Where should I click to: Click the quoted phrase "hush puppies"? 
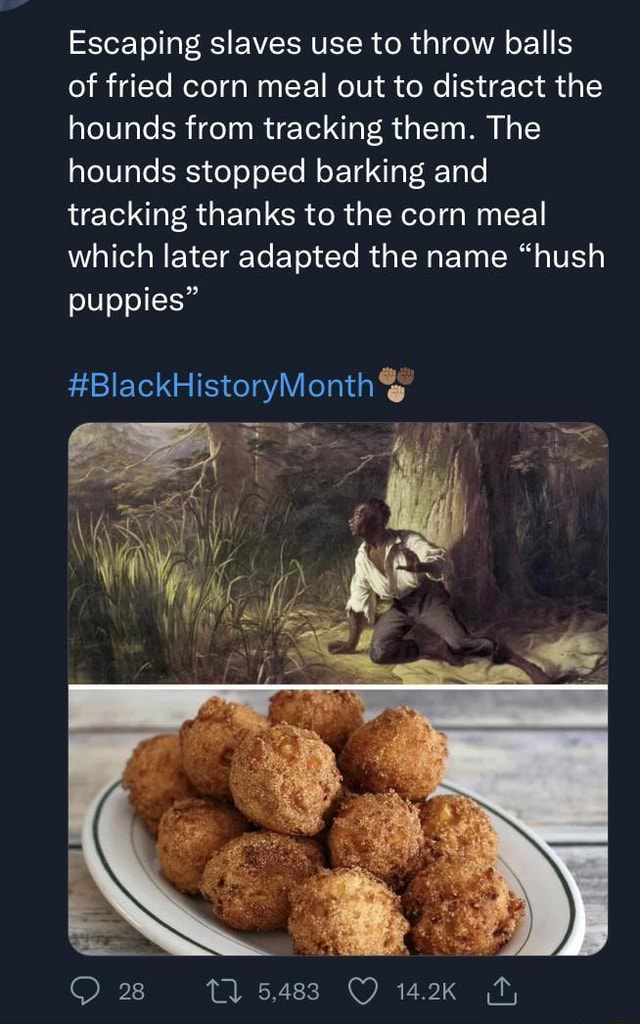tap(565, 256)
